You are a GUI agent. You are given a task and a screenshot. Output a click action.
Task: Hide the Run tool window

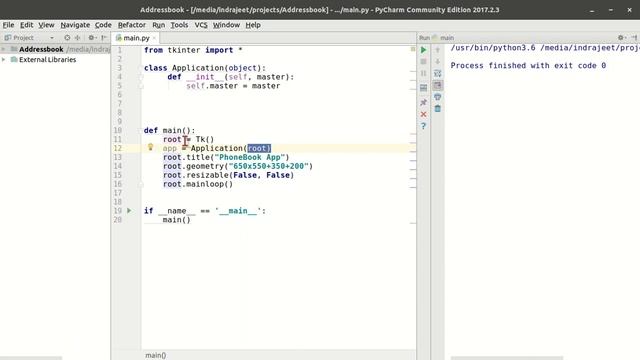pyautogui.click(x=634, y=38)
